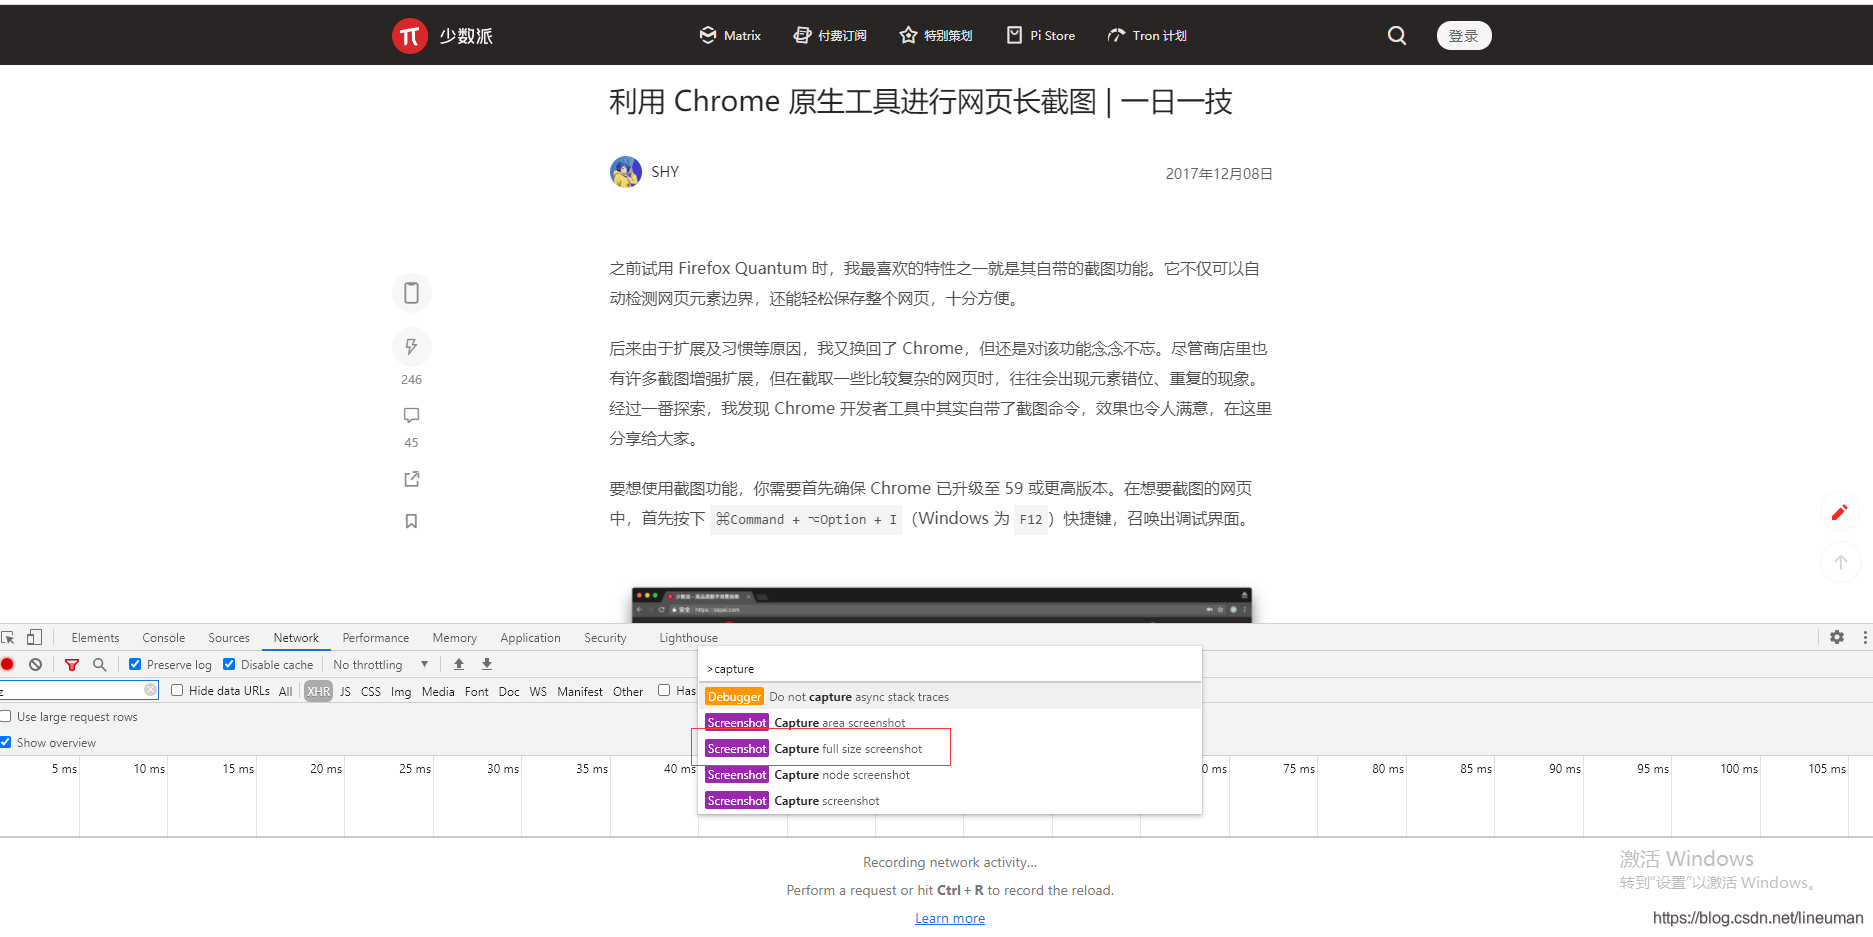The width and height of the screenshot is (1873, 937).
Task: Select the Manifest filter type
Action: click(580, 691)
